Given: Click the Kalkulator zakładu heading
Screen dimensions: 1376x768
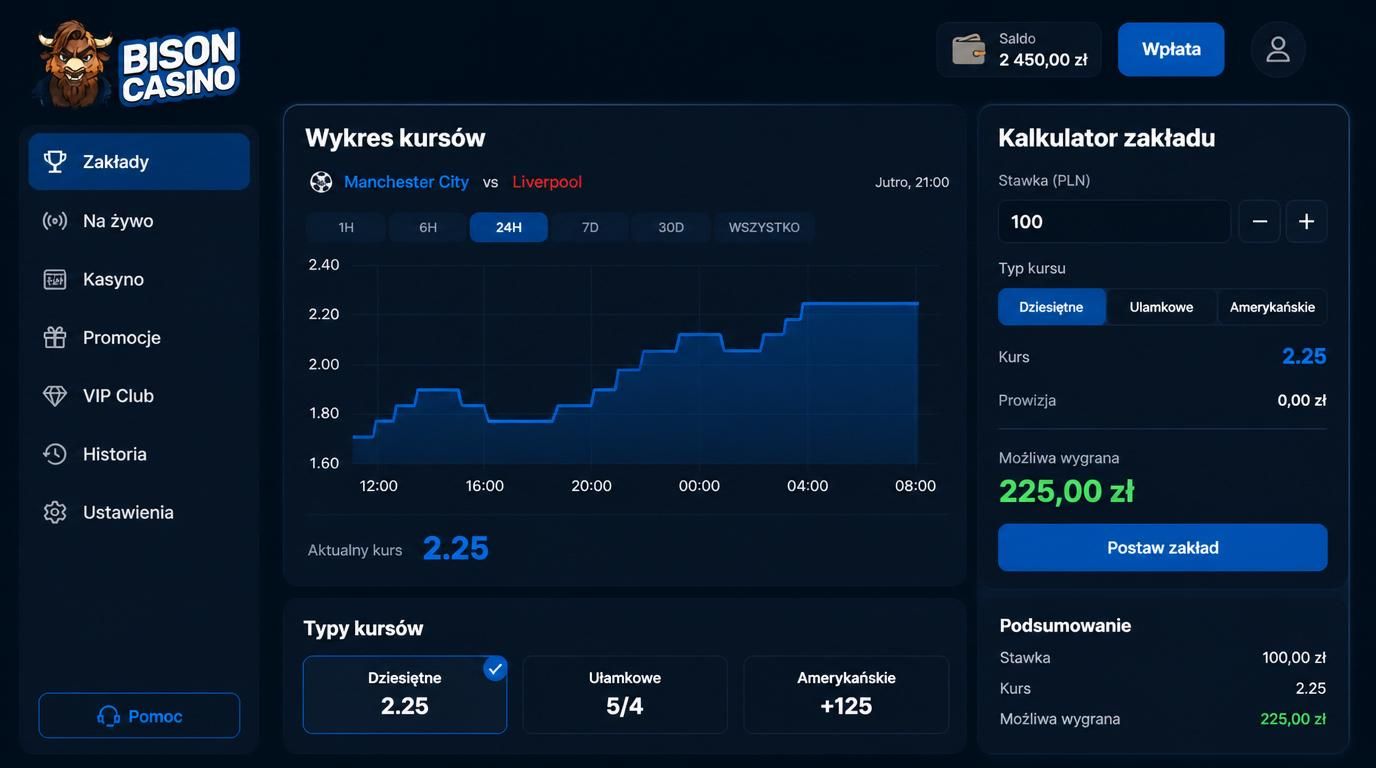Looking at the screenshot, I should pyautogui.click(x=1107, y=138).
